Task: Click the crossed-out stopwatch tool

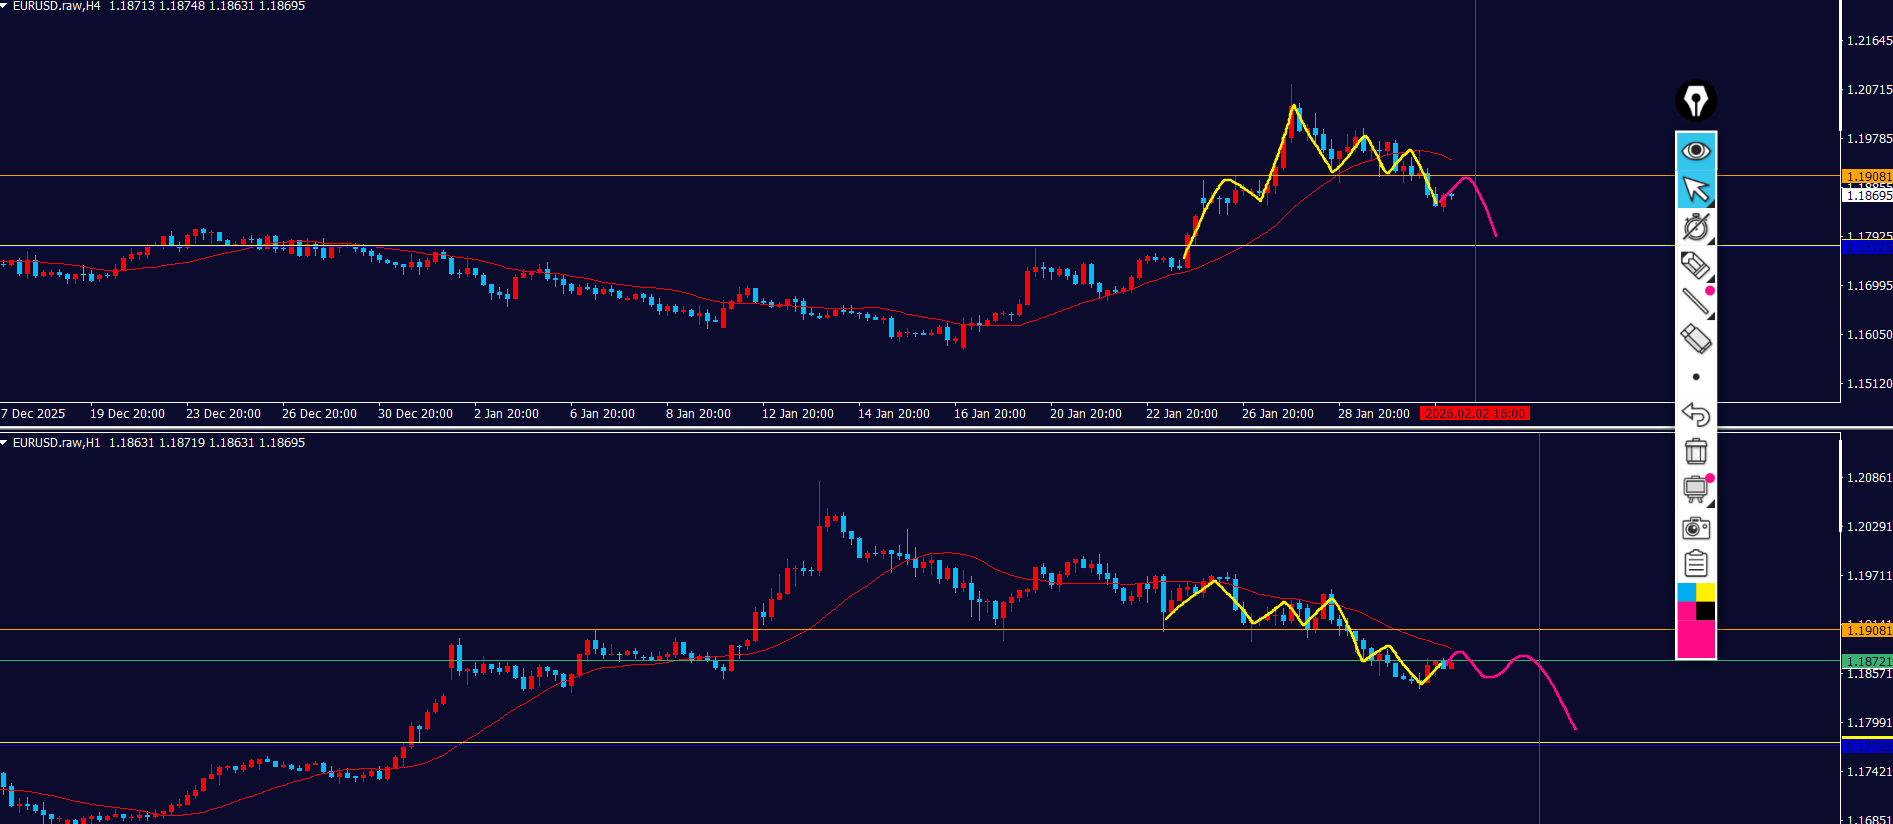Action: (x=1695, y=227)
